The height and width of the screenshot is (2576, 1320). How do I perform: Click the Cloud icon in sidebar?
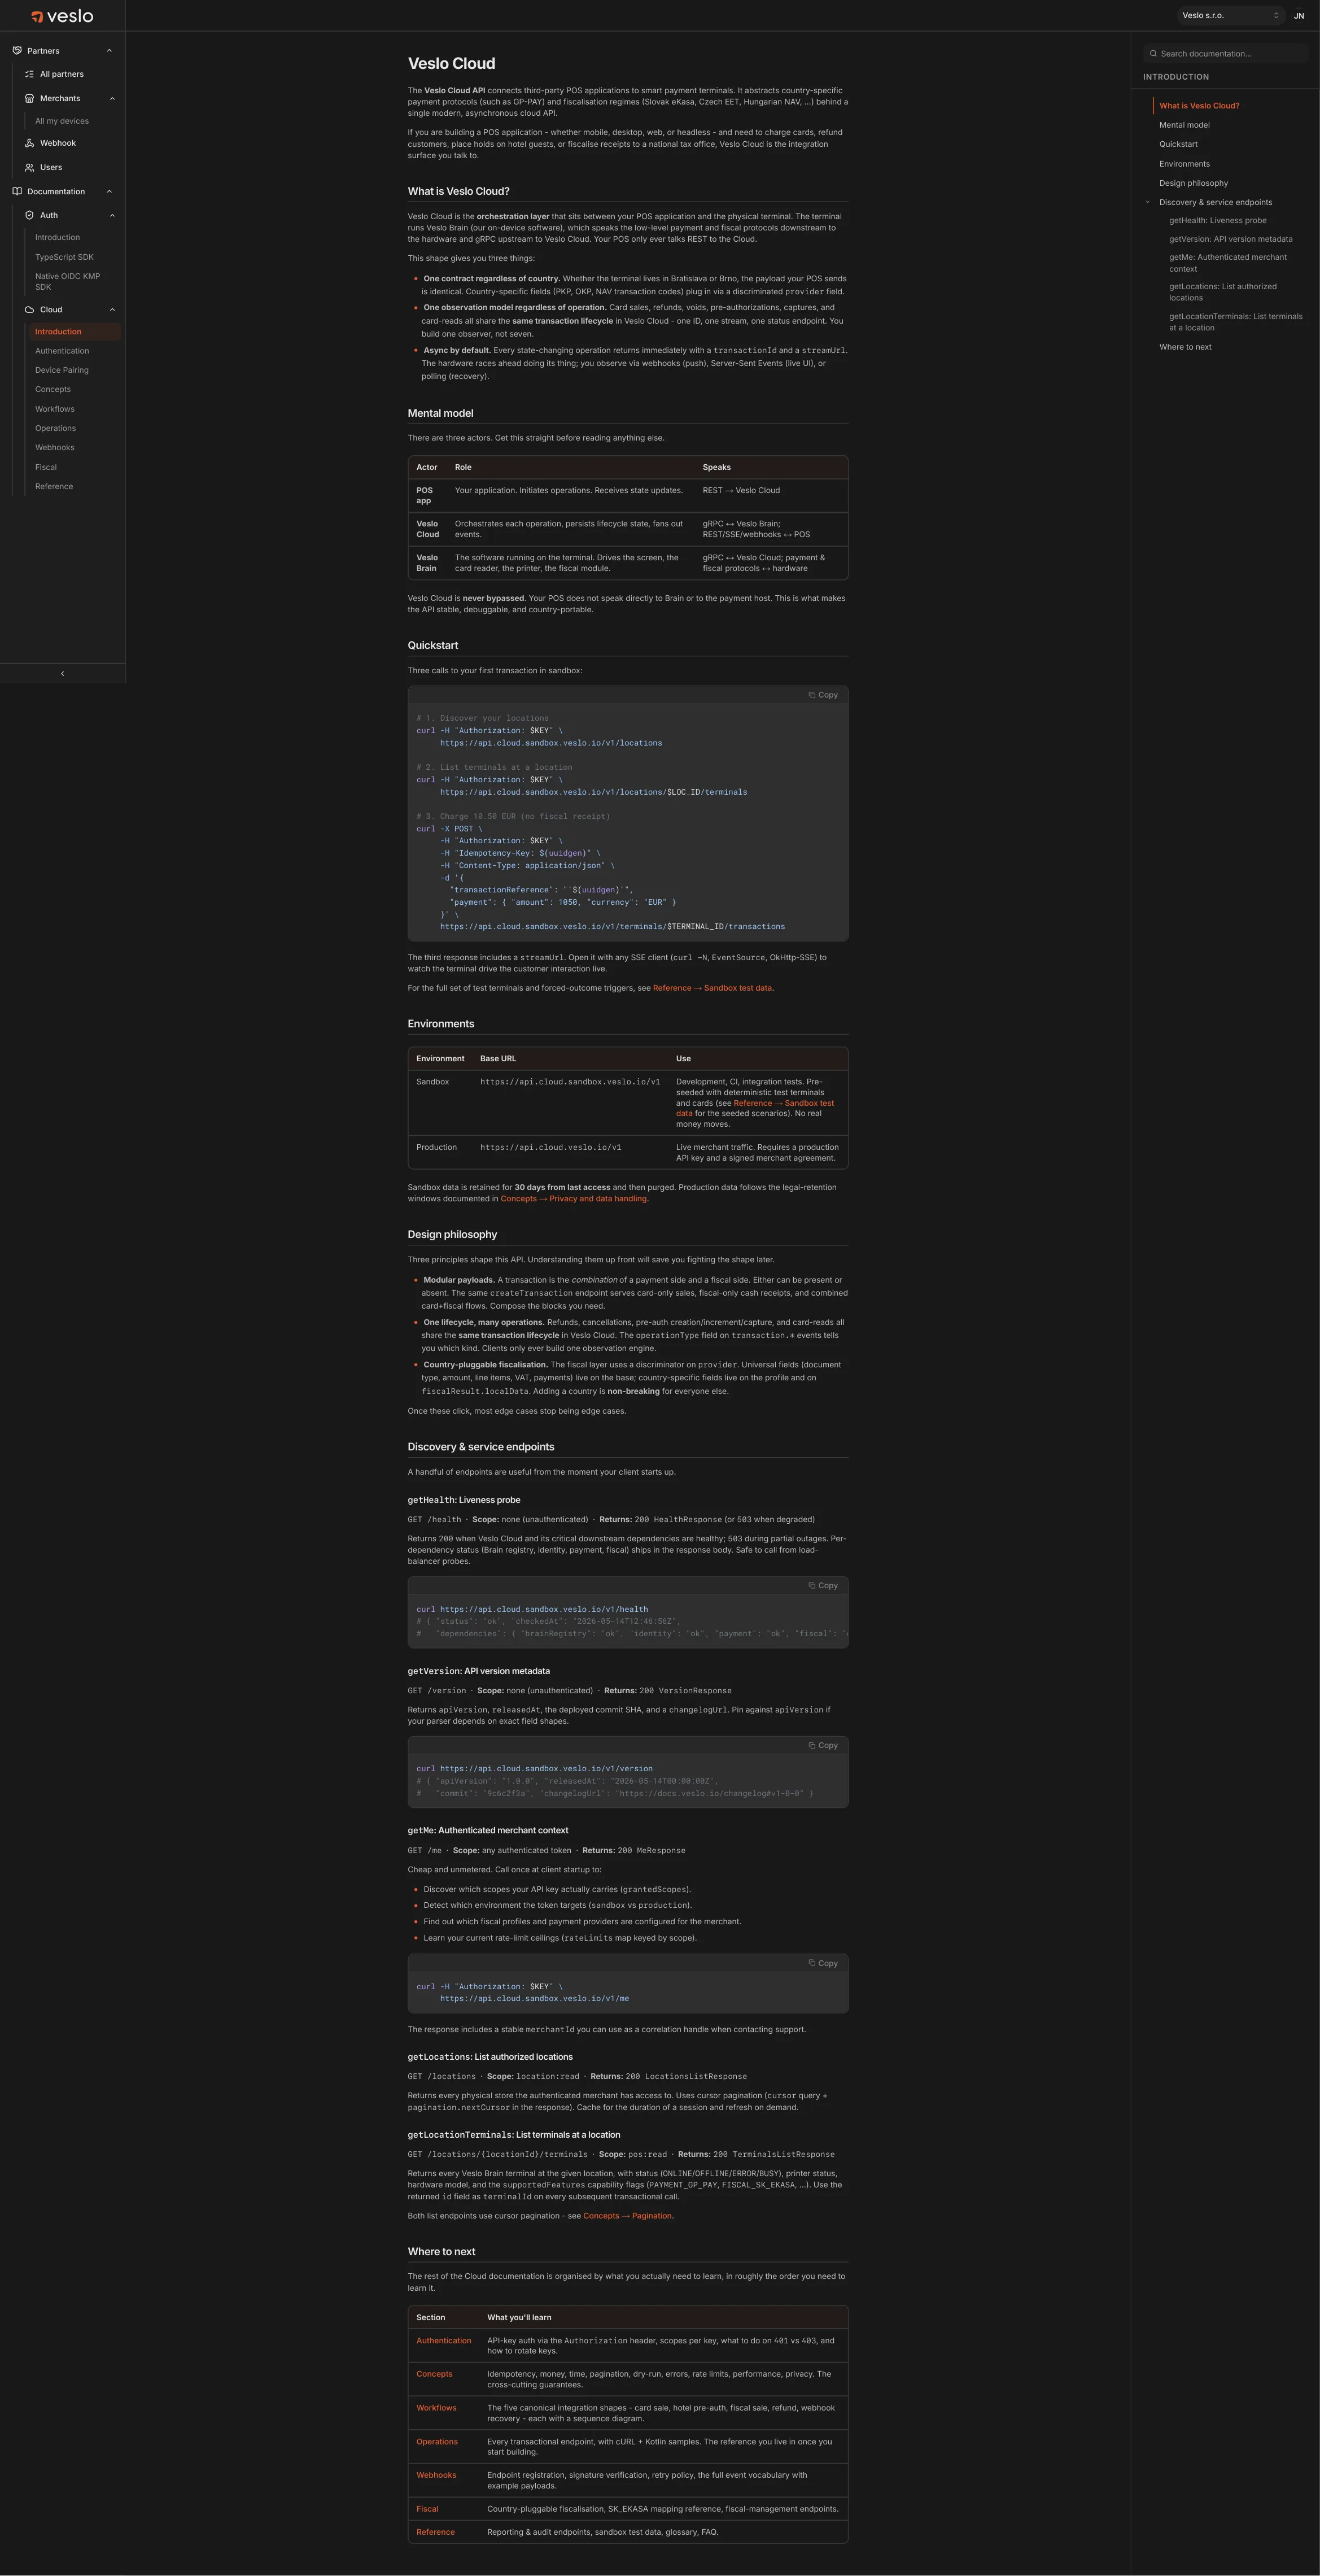click(x=30, y=309)
